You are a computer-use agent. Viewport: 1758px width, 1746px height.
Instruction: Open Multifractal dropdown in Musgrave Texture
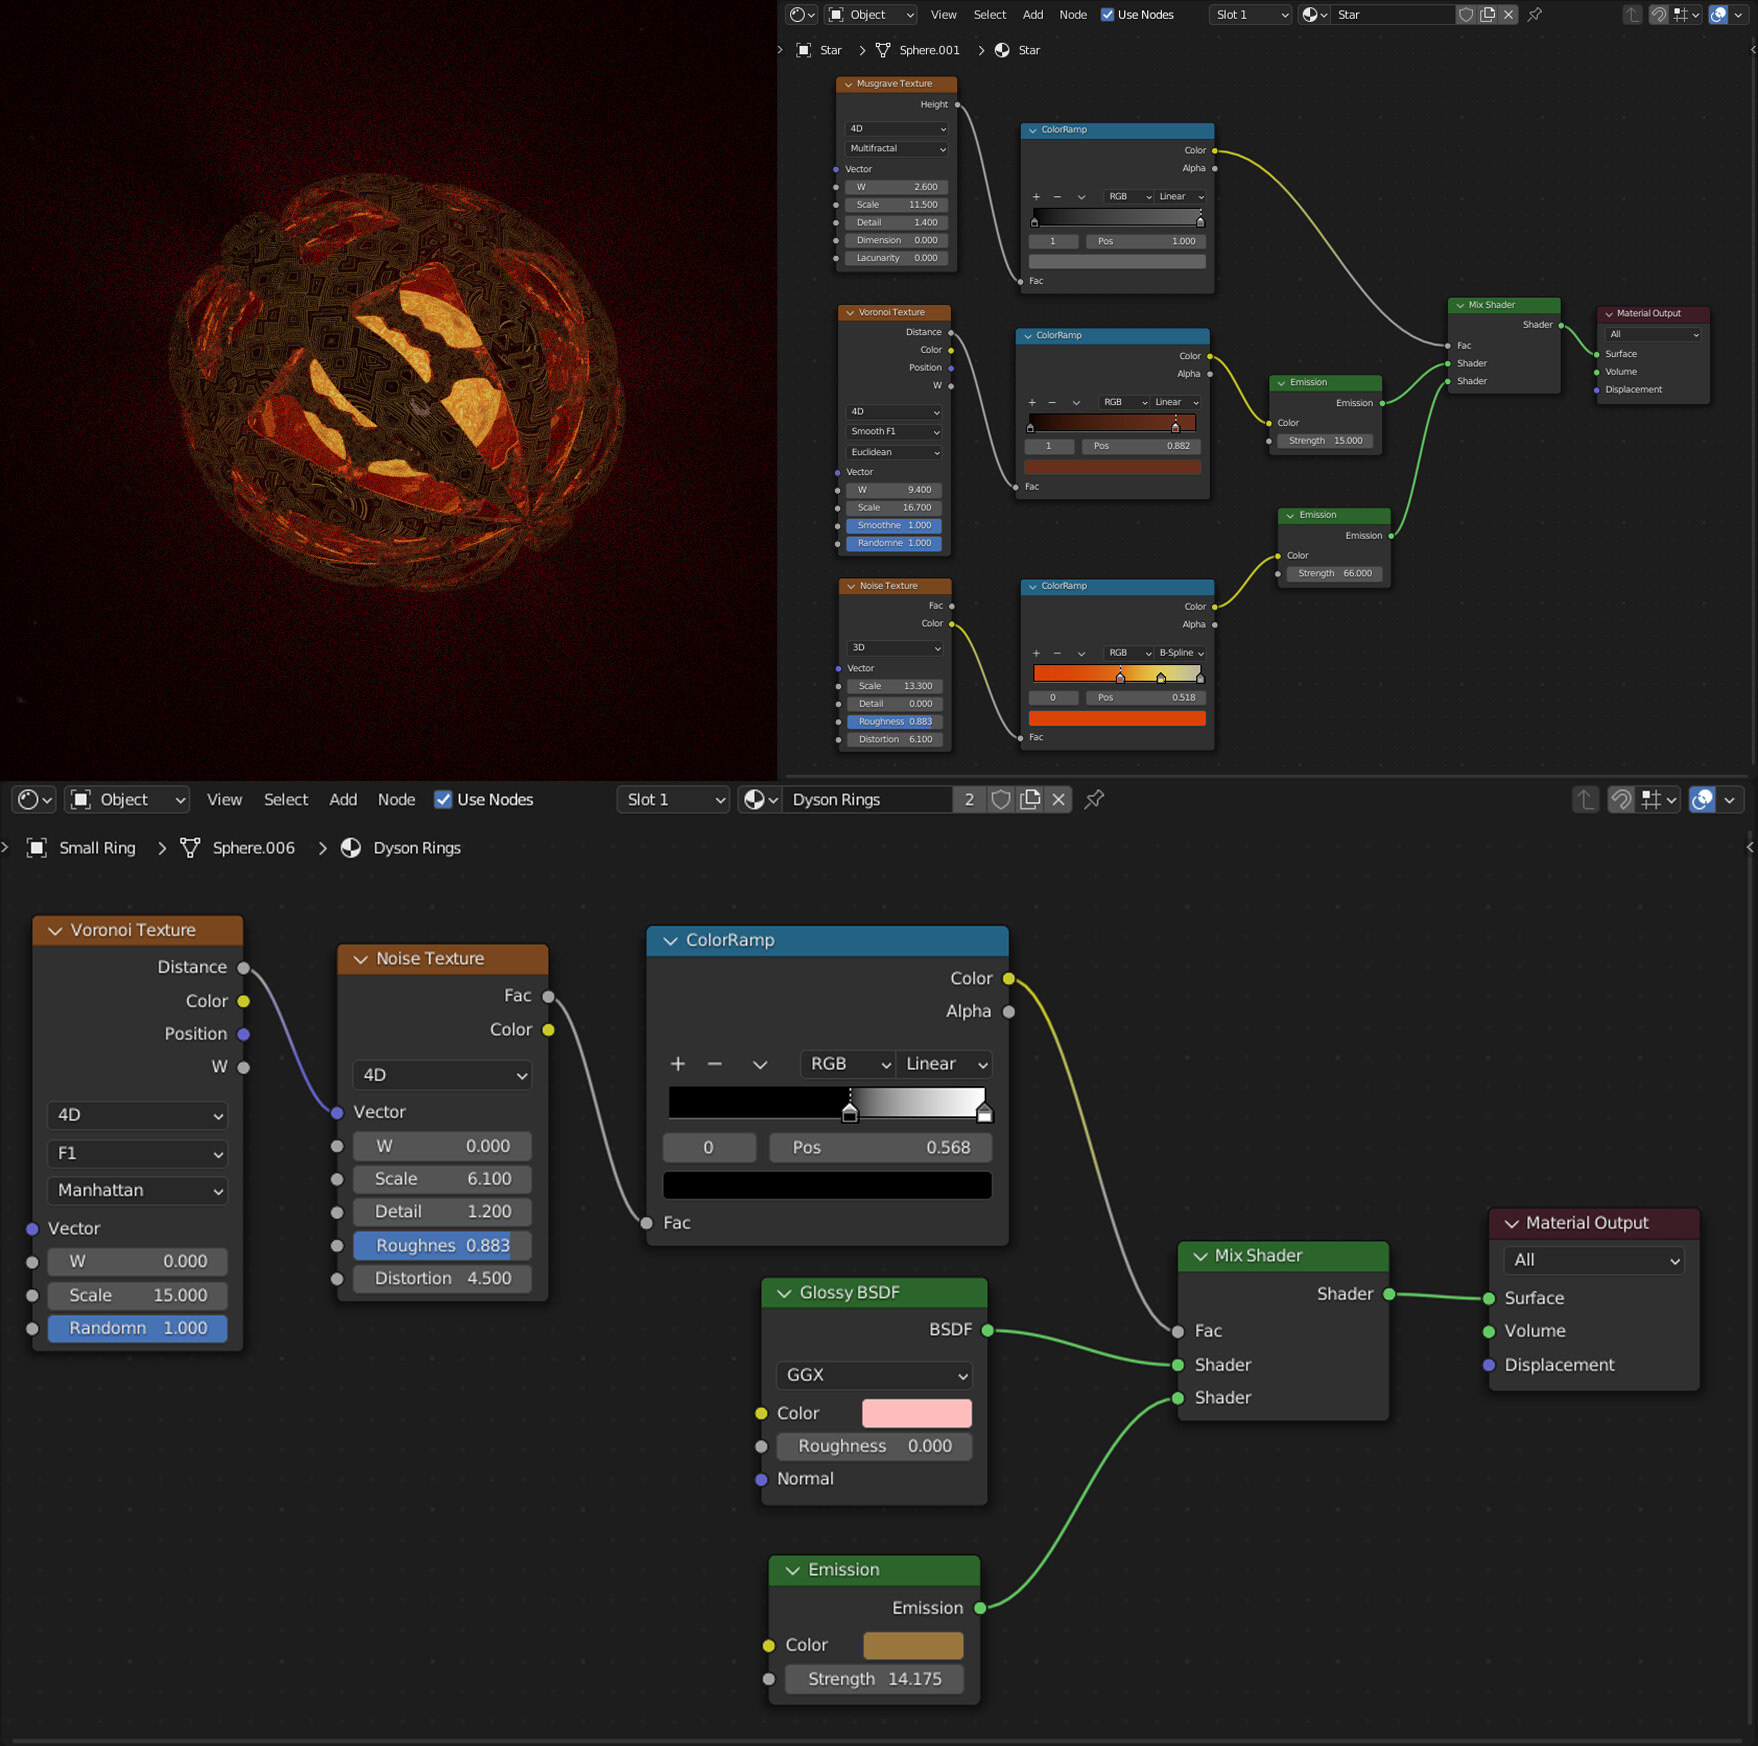(896, 148)
